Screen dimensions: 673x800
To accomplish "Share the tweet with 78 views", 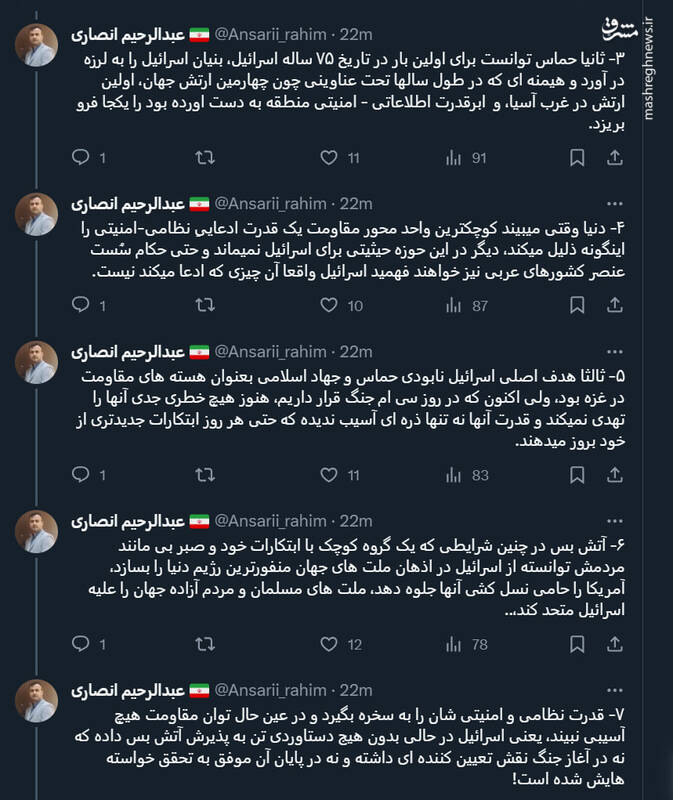I will [615, 644].
